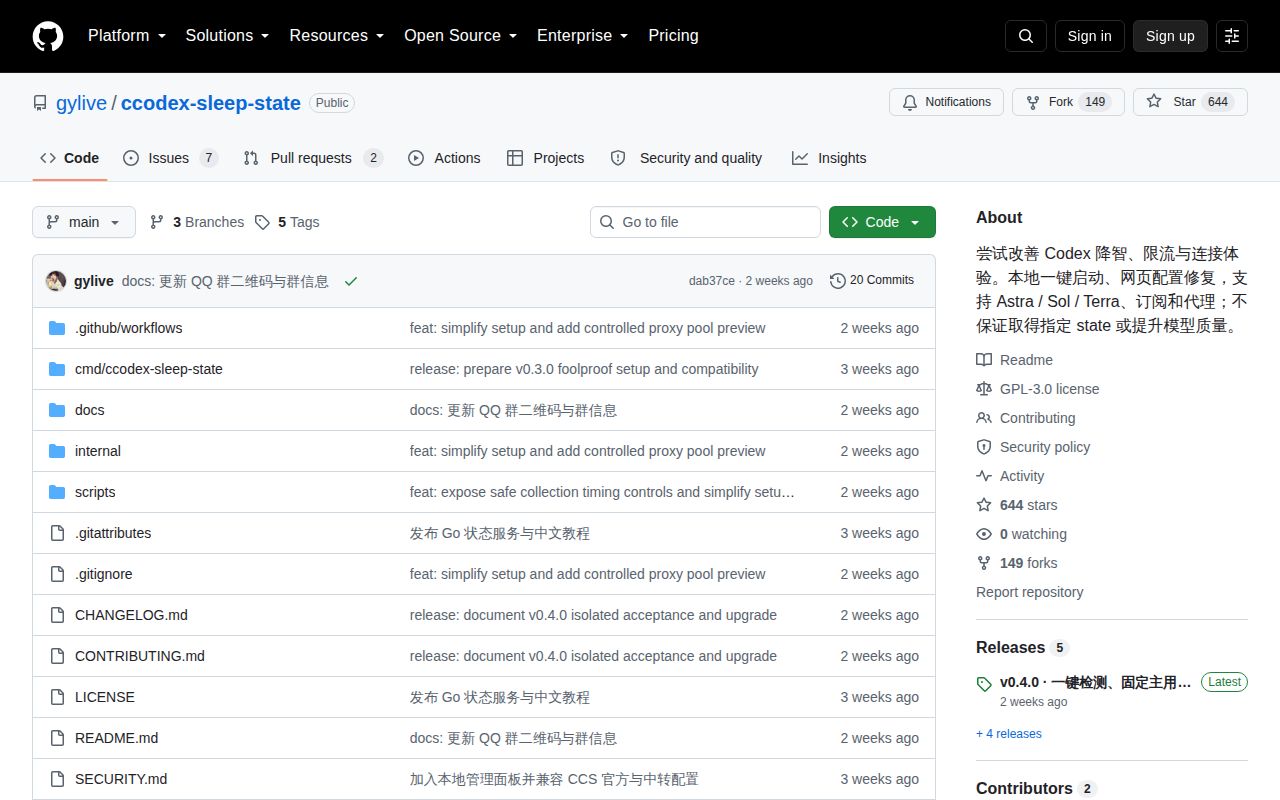View the 20 Commits history link
1280x800 pixels.
(872, 280)
